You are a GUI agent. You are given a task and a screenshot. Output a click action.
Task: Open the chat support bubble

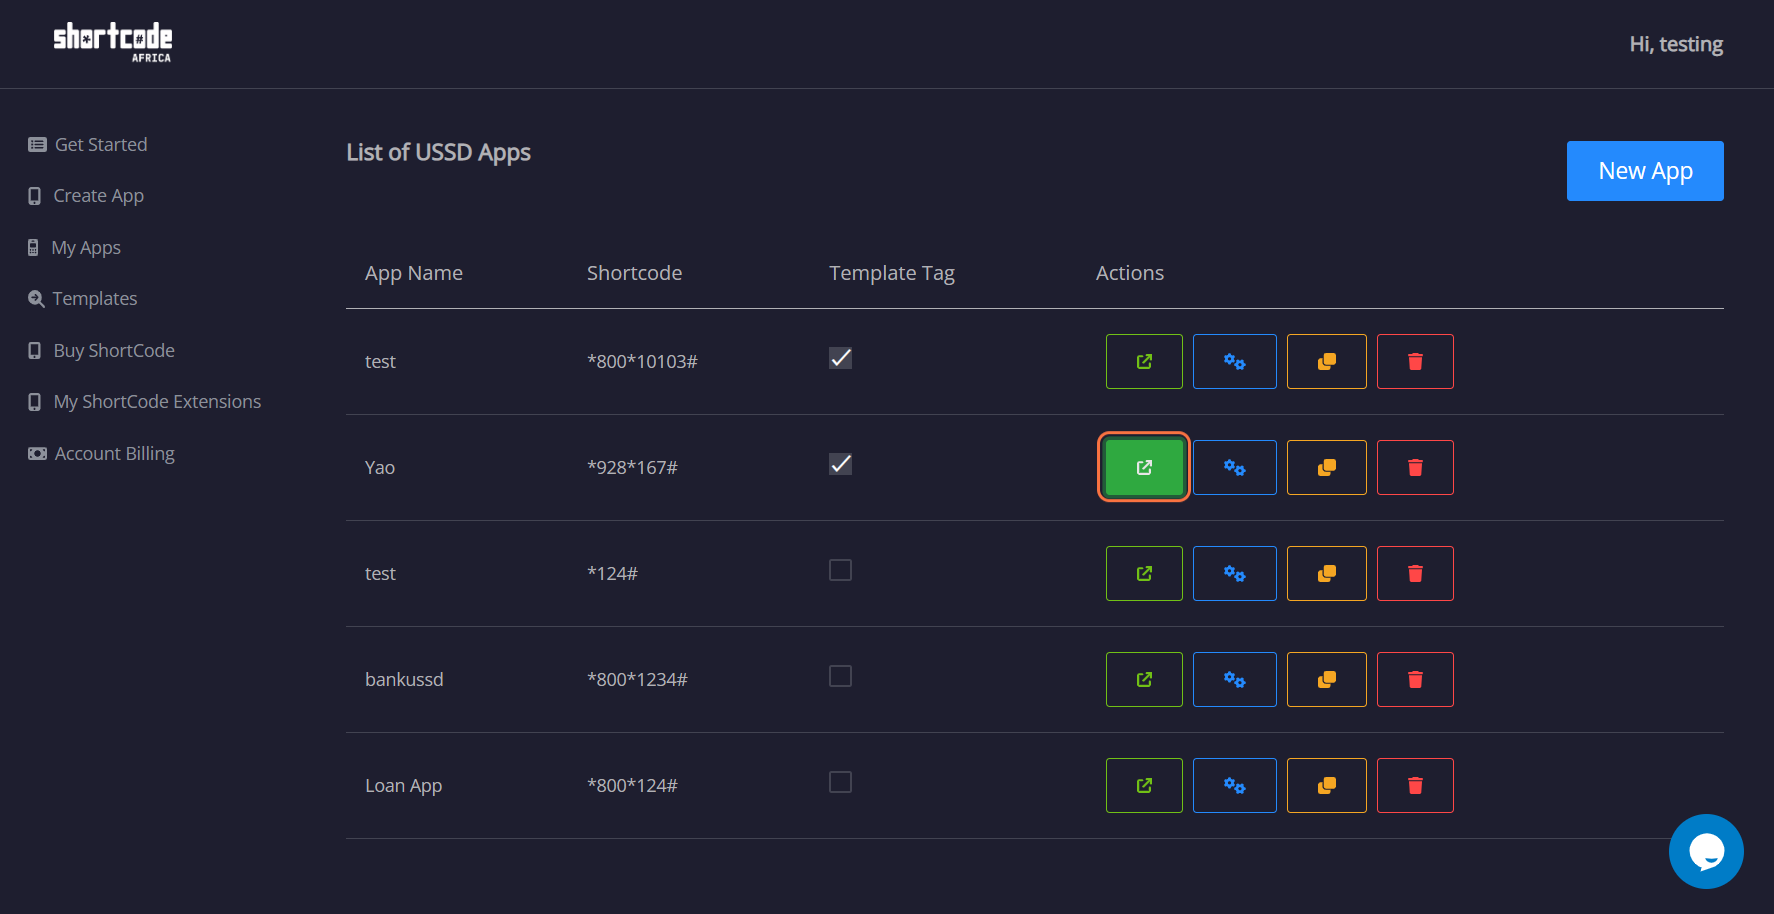1706,851
